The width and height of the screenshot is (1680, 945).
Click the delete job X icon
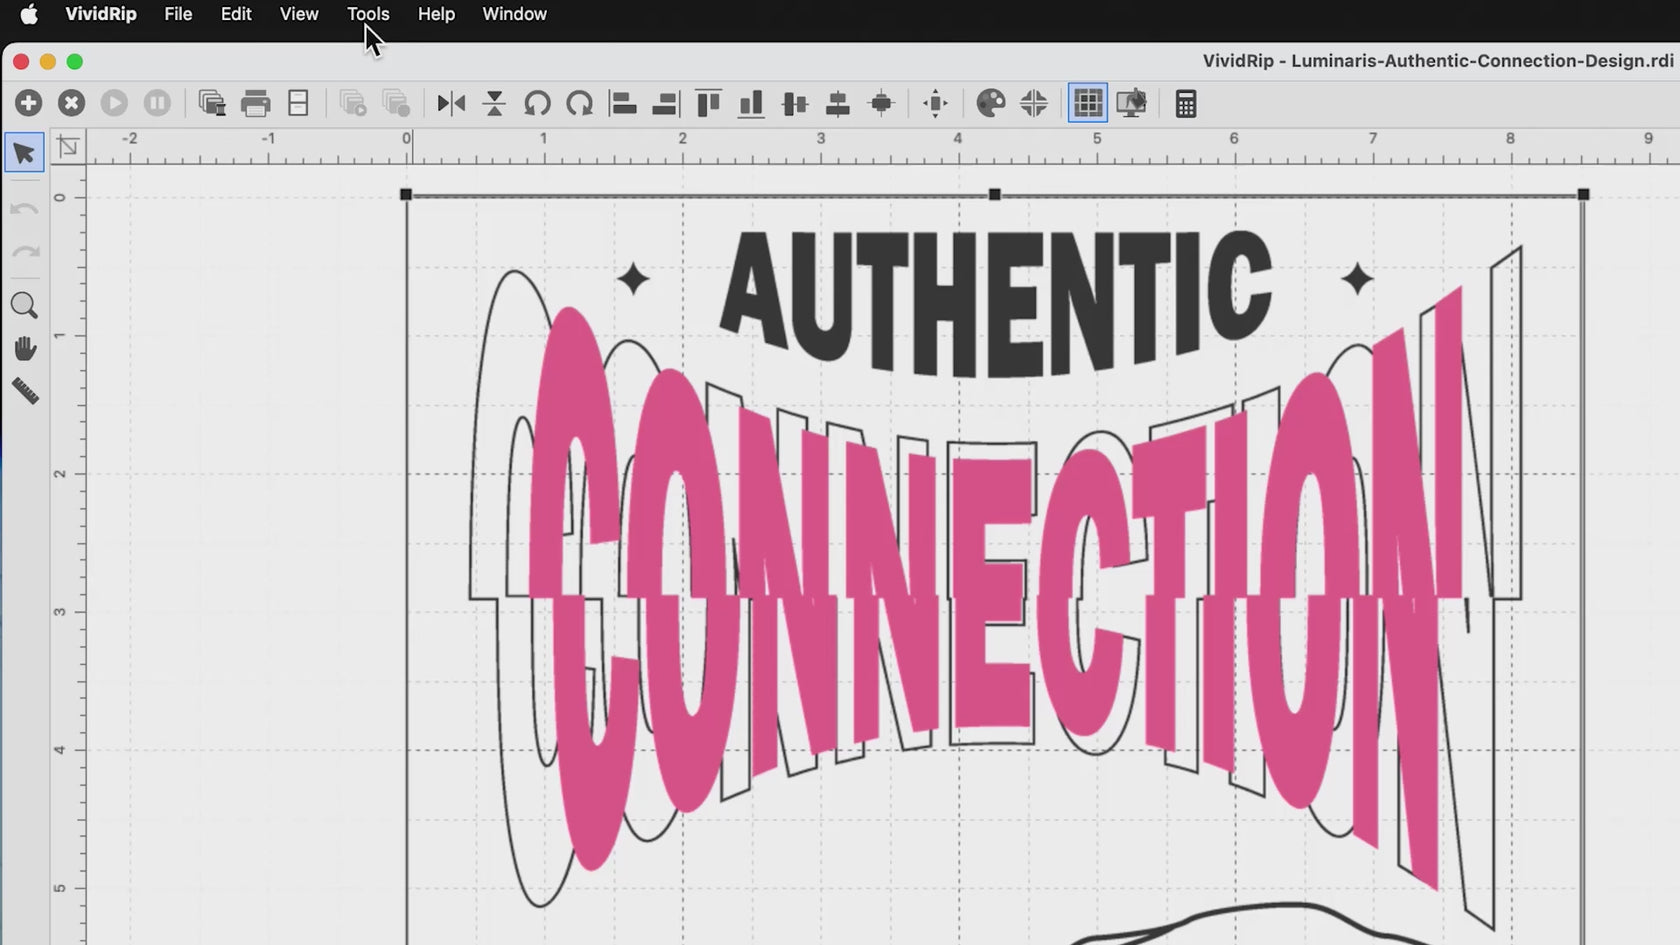[71, 103]
